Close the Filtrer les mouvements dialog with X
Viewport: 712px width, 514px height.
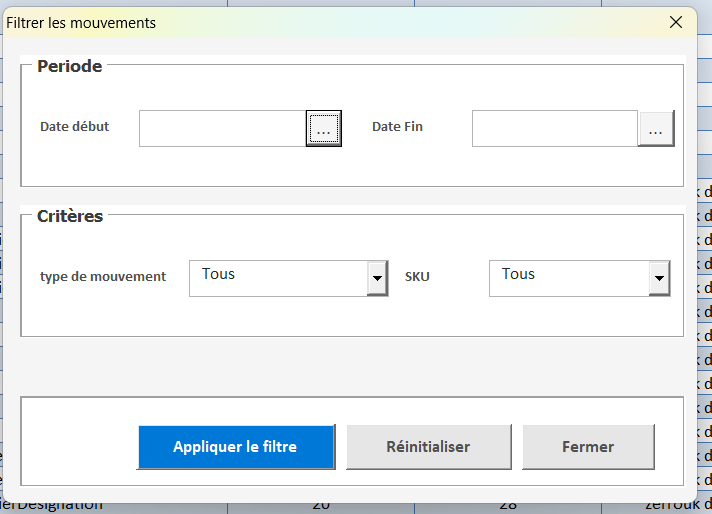click(x=676, y=22)
